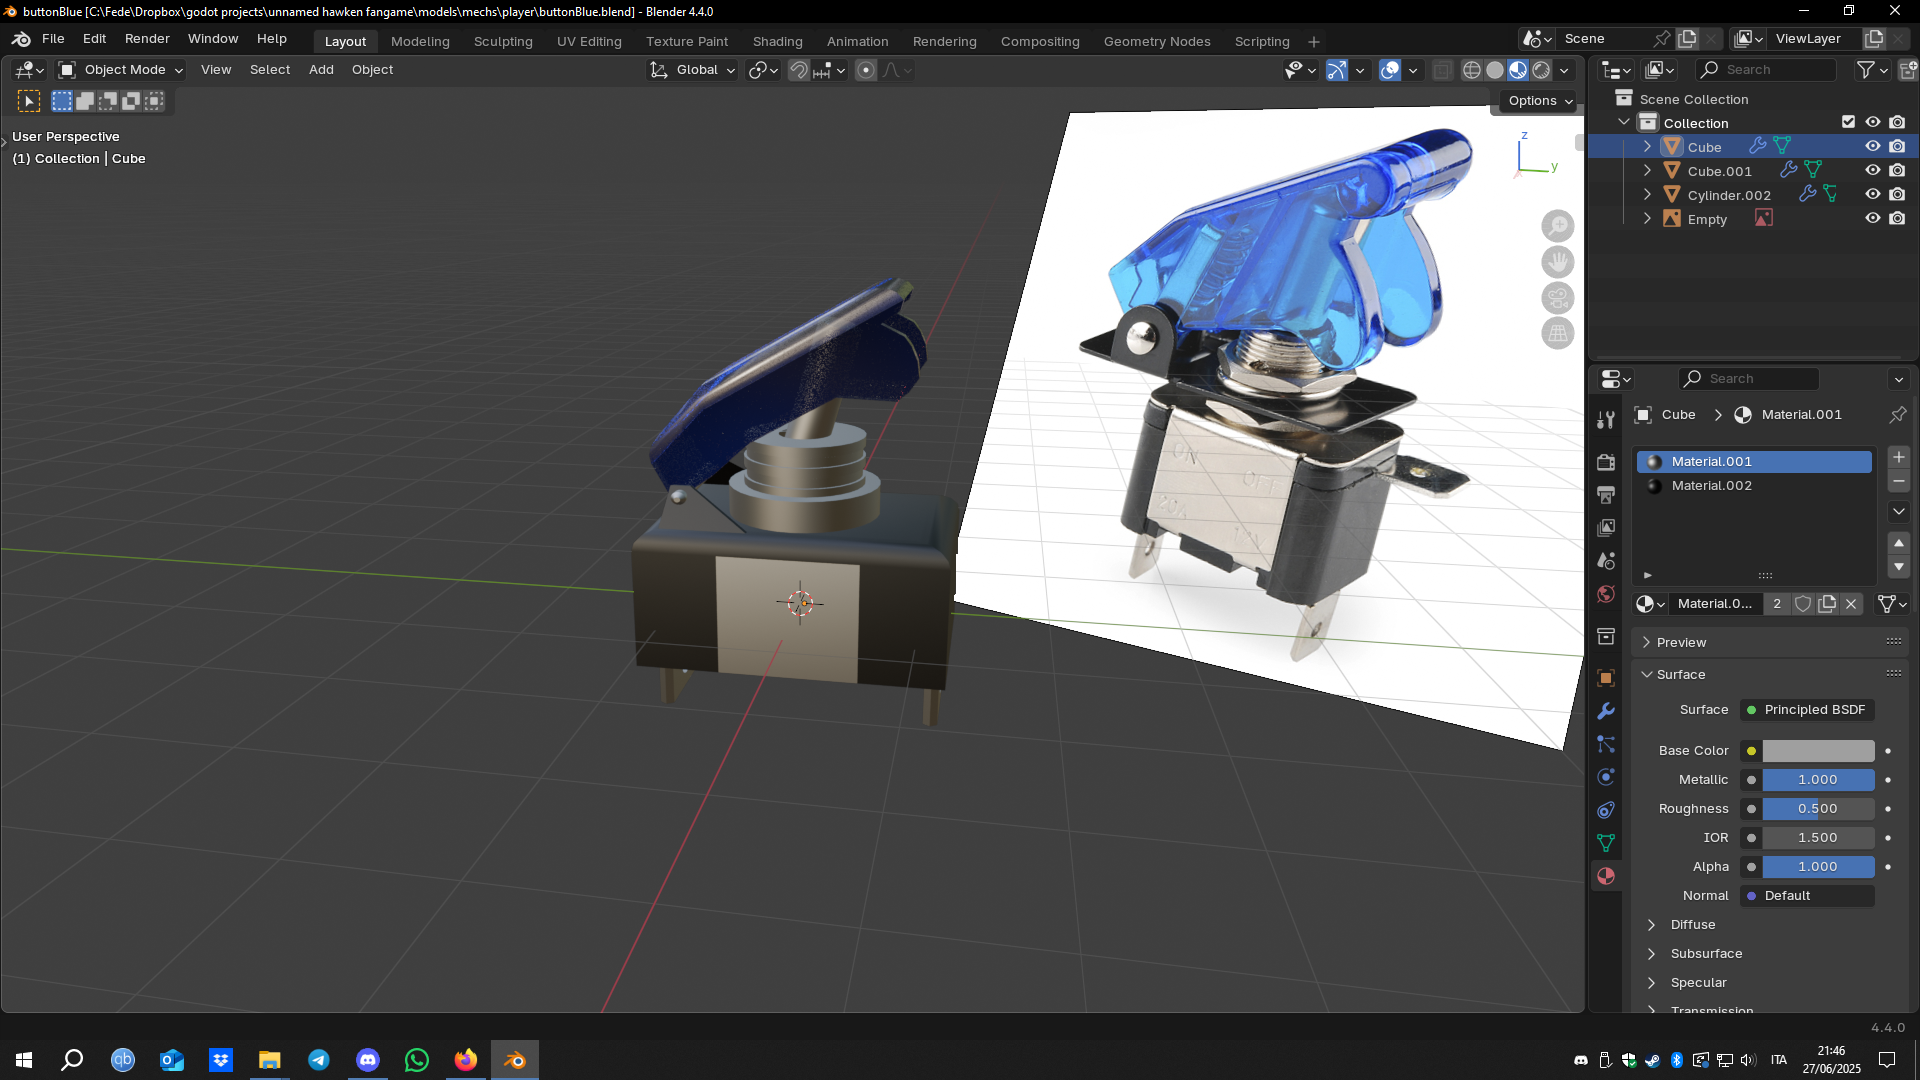Open the Object Constraints properties tab

pos(1606,810)
